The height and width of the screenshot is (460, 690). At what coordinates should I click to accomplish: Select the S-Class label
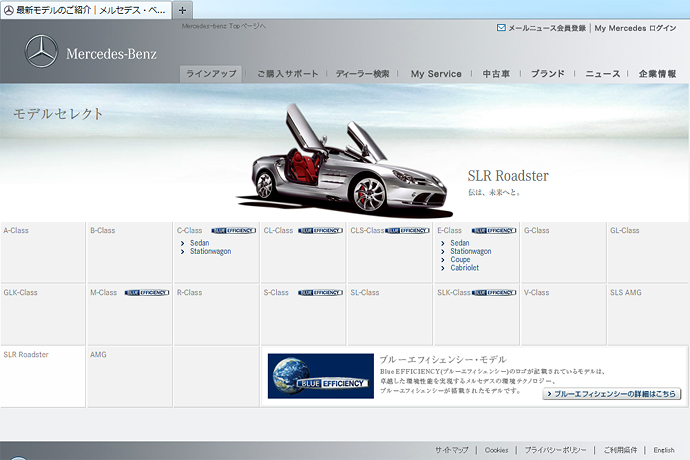click(276, 293)
